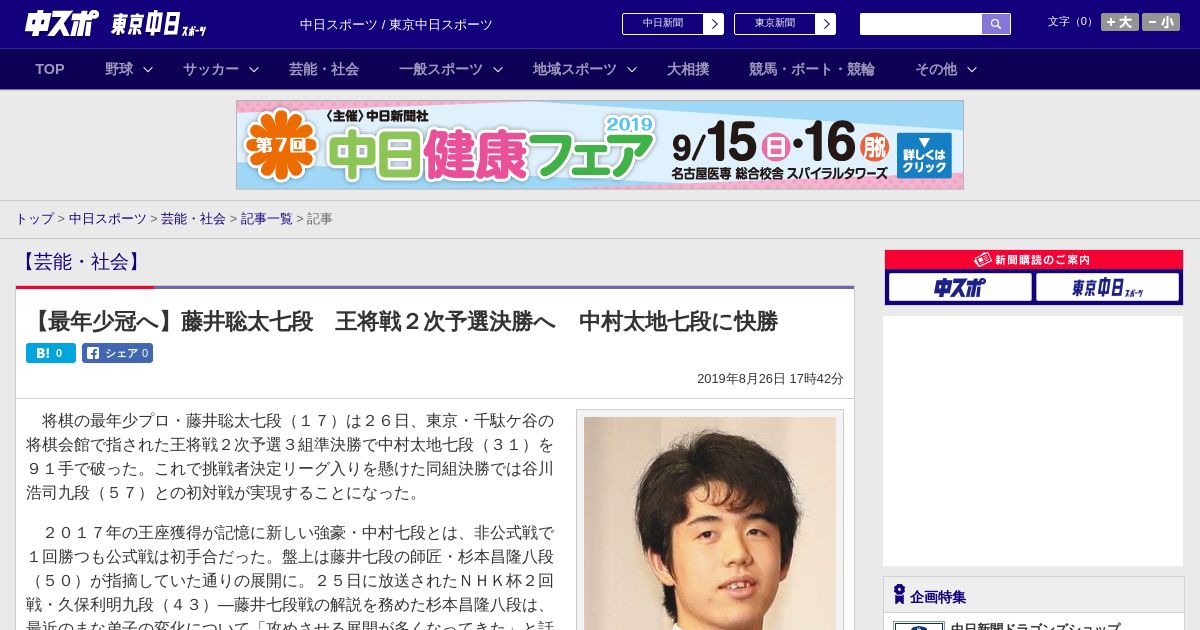1200x630 pixels.
Task: Go to 記事一覧 breadcrumb link
Action: pos(267,218)
